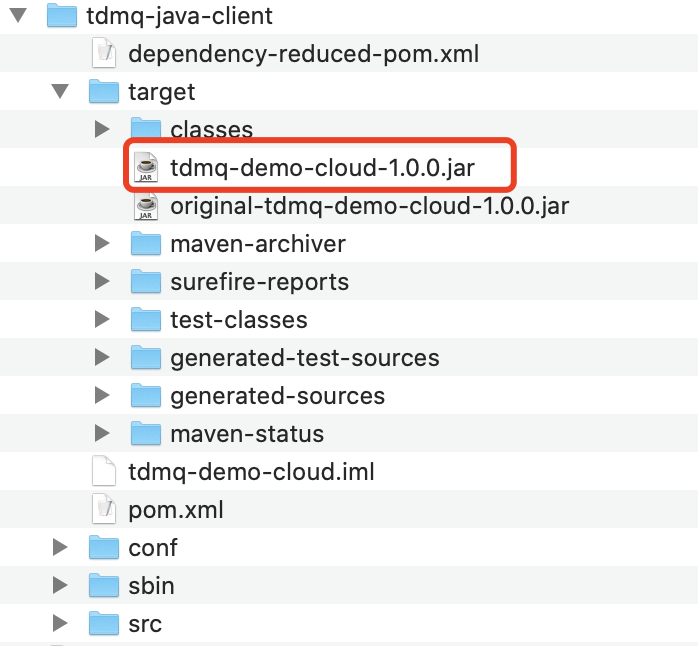The height and width of the screenshot is (646, 698).
Task: Select the maven-status folder label
Action: click(247, 434)
